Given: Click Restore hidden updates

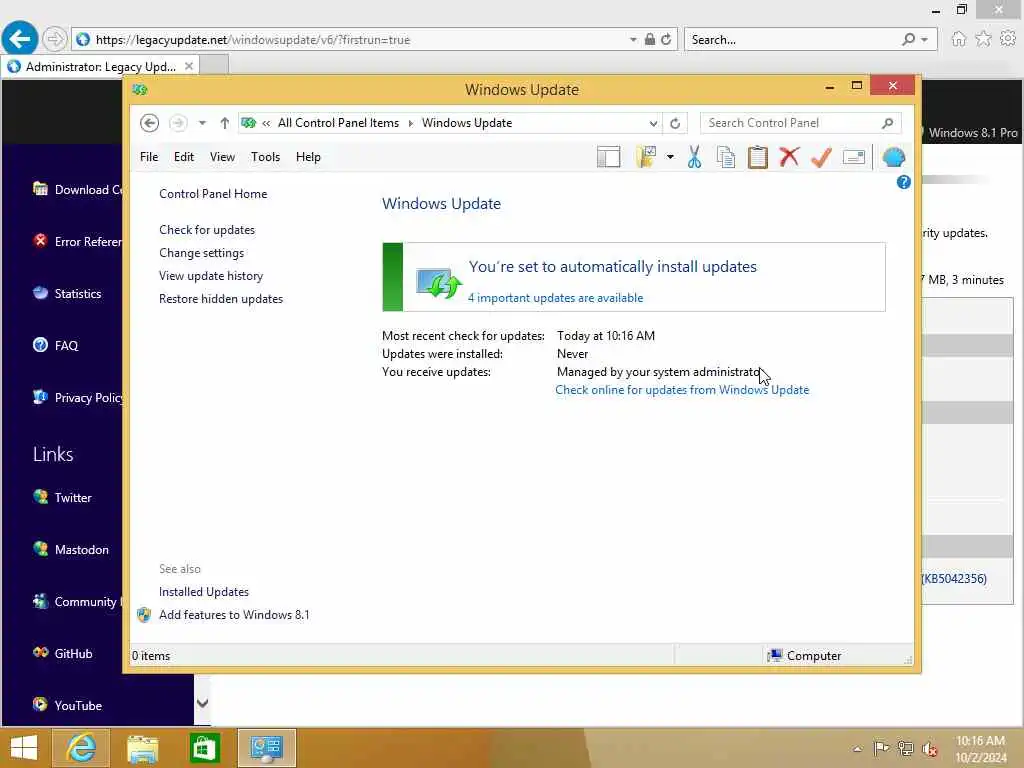Looking at the screenshot, I should click(x=221, y=298).
